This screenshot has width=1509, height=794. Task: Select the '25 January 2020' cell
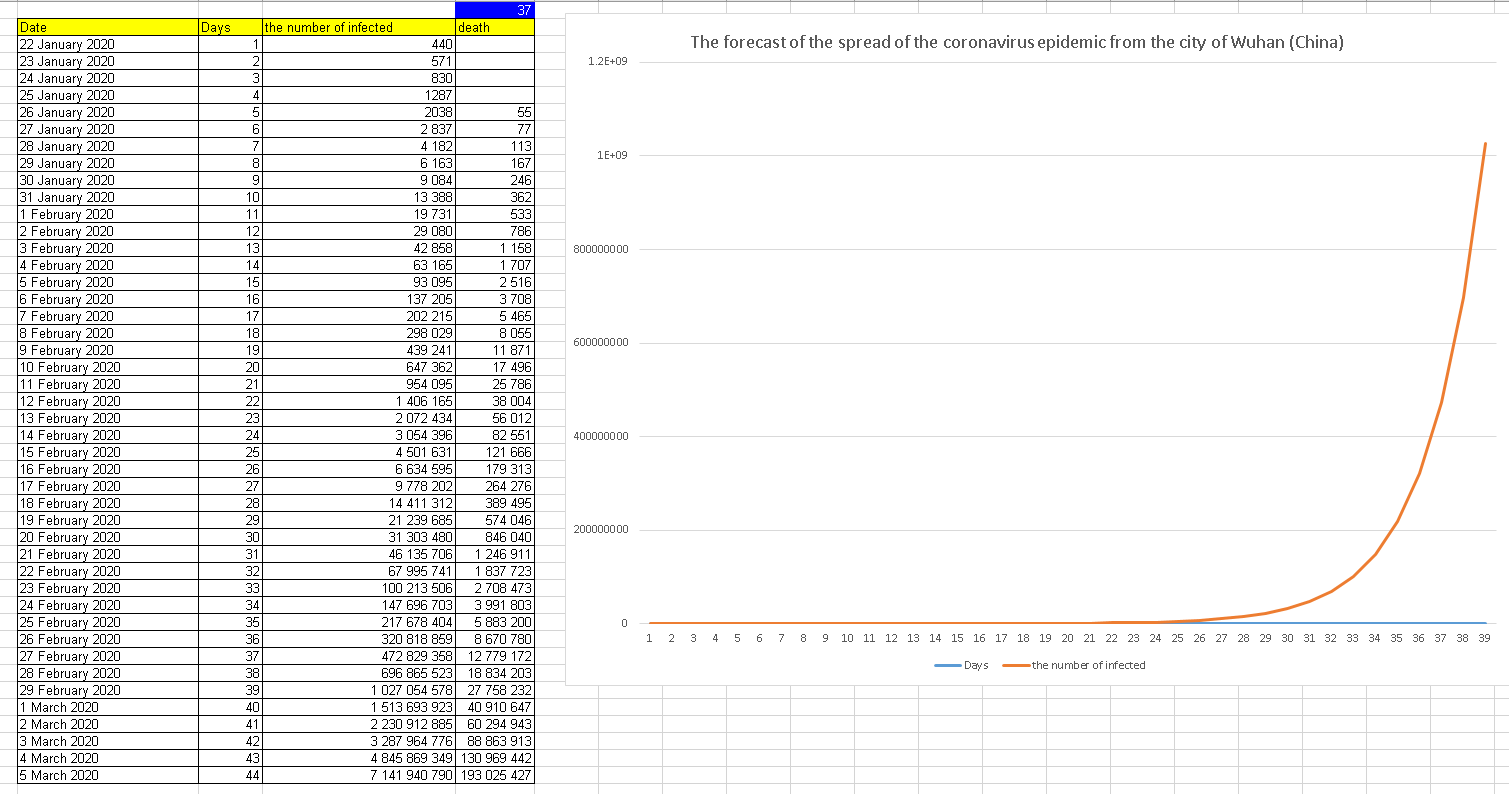click(108, 96)
